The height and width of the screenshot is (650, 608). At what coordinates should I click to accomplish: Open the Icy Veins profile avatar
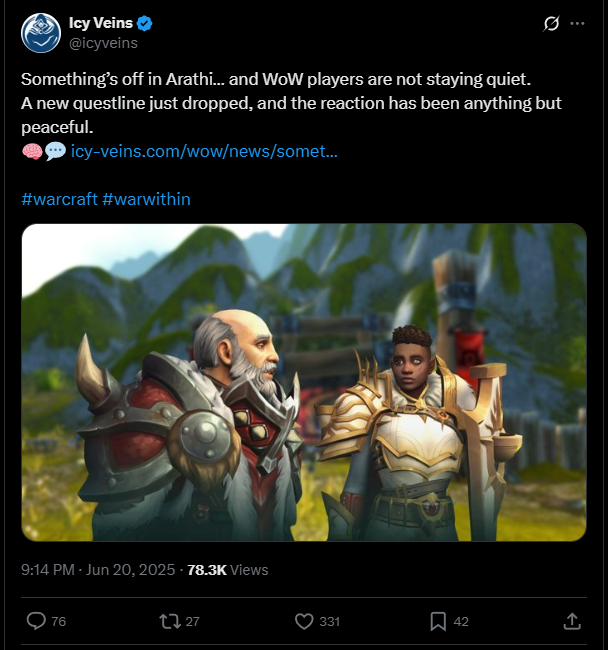tap(41, 33)
